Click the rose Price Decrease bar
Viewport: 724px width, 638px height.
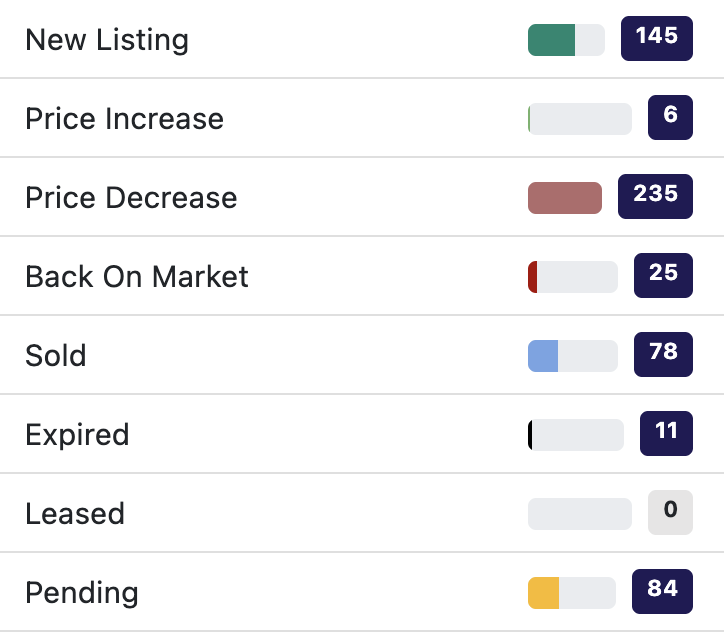coord(564,198)
